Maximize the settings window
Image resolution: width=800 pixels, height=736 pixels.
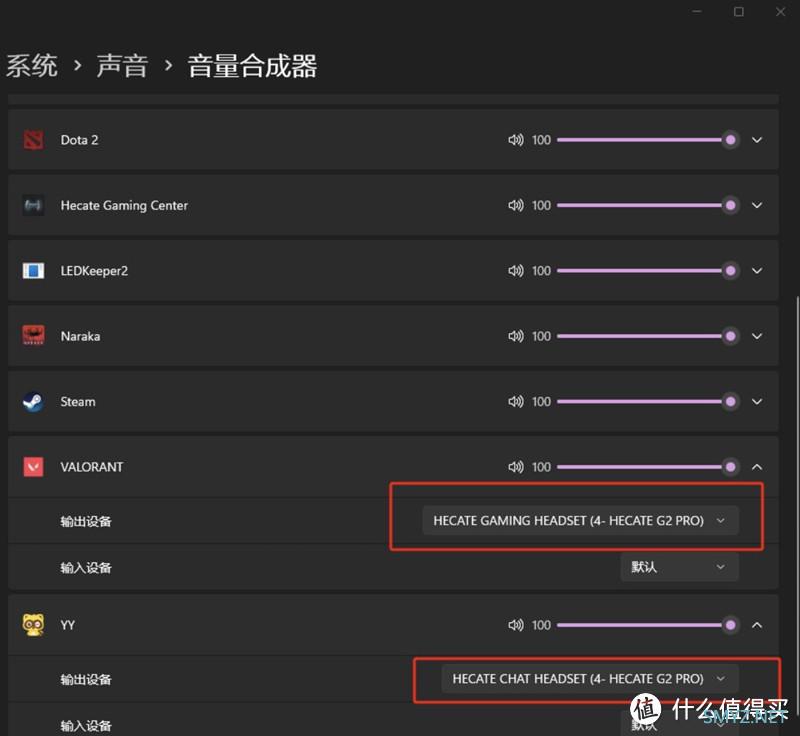(x=739, y=12)
